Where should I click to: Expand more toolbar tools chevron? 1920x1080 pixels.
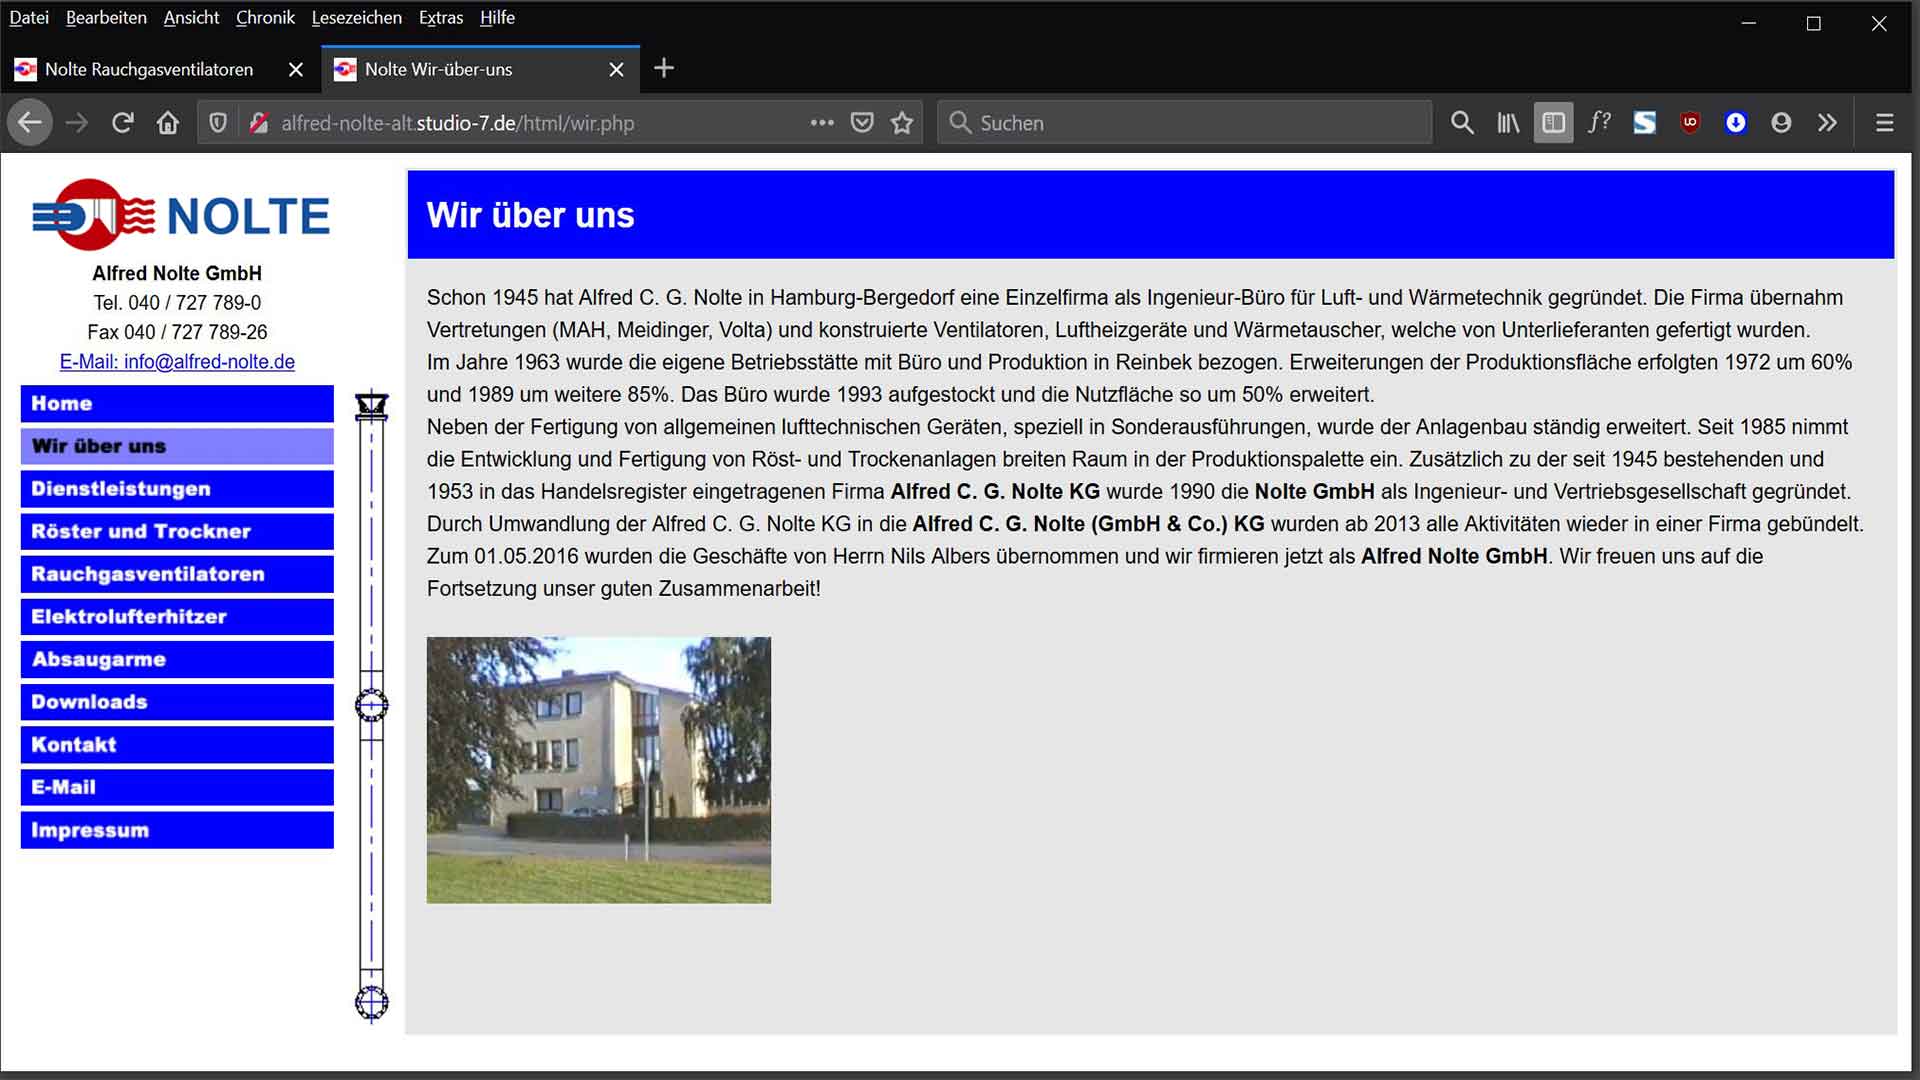pos(1827,123)
